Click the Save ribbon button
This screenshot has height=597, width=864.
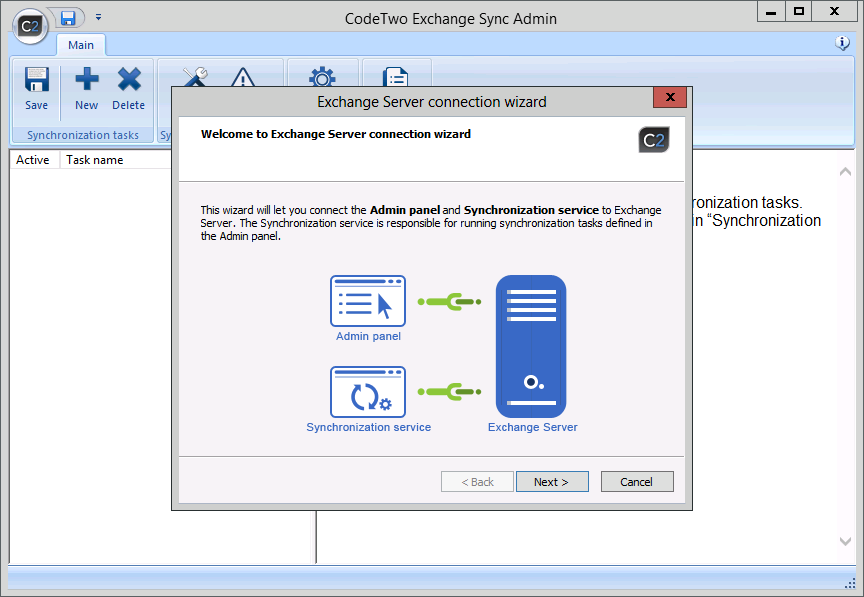pos(36,89)
